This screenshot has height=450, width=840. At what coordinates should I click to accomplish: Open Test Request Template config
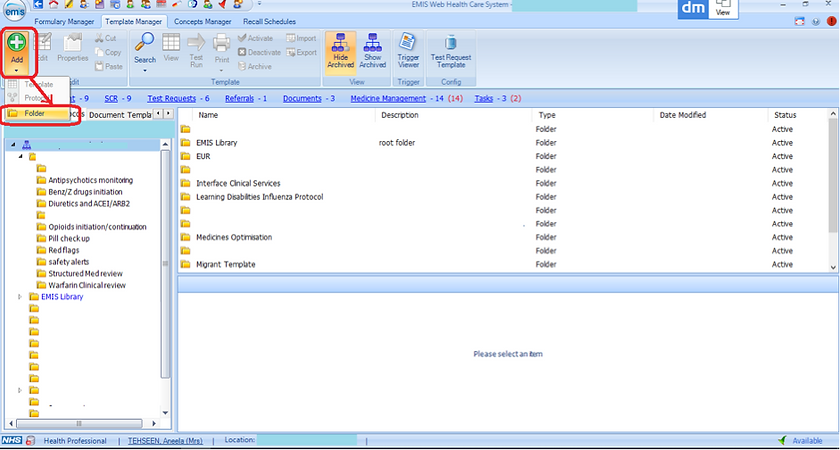[x=451, y=51]
